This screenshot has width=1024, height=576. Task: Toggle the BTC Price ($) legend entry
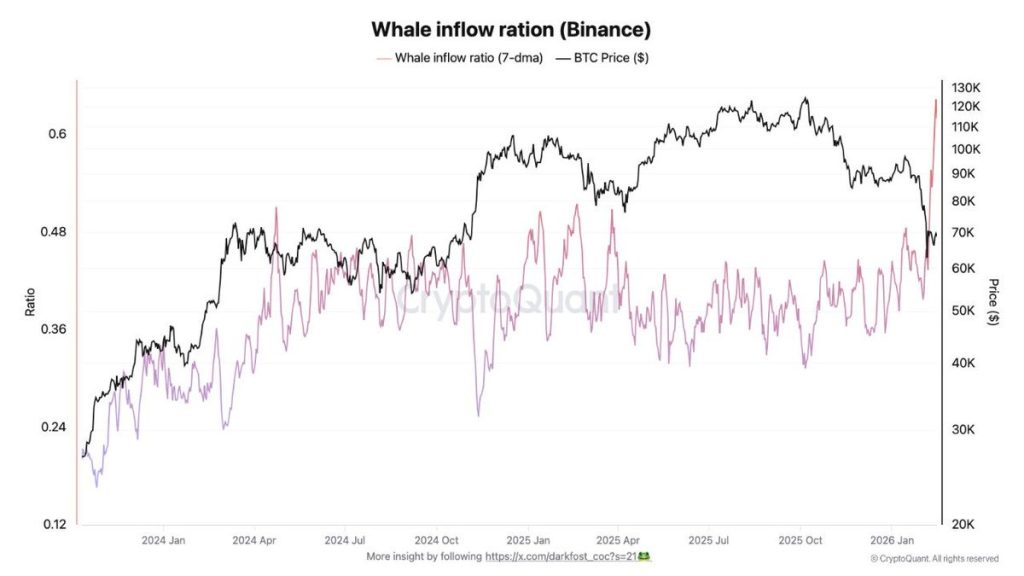pyautogui.click(x=611, y=57)
